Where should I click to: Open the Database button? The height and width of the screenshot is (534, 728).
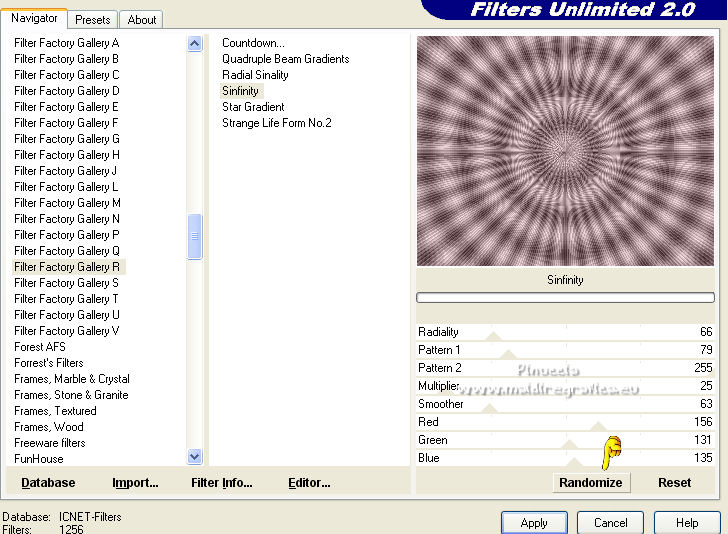coord(48,483)
